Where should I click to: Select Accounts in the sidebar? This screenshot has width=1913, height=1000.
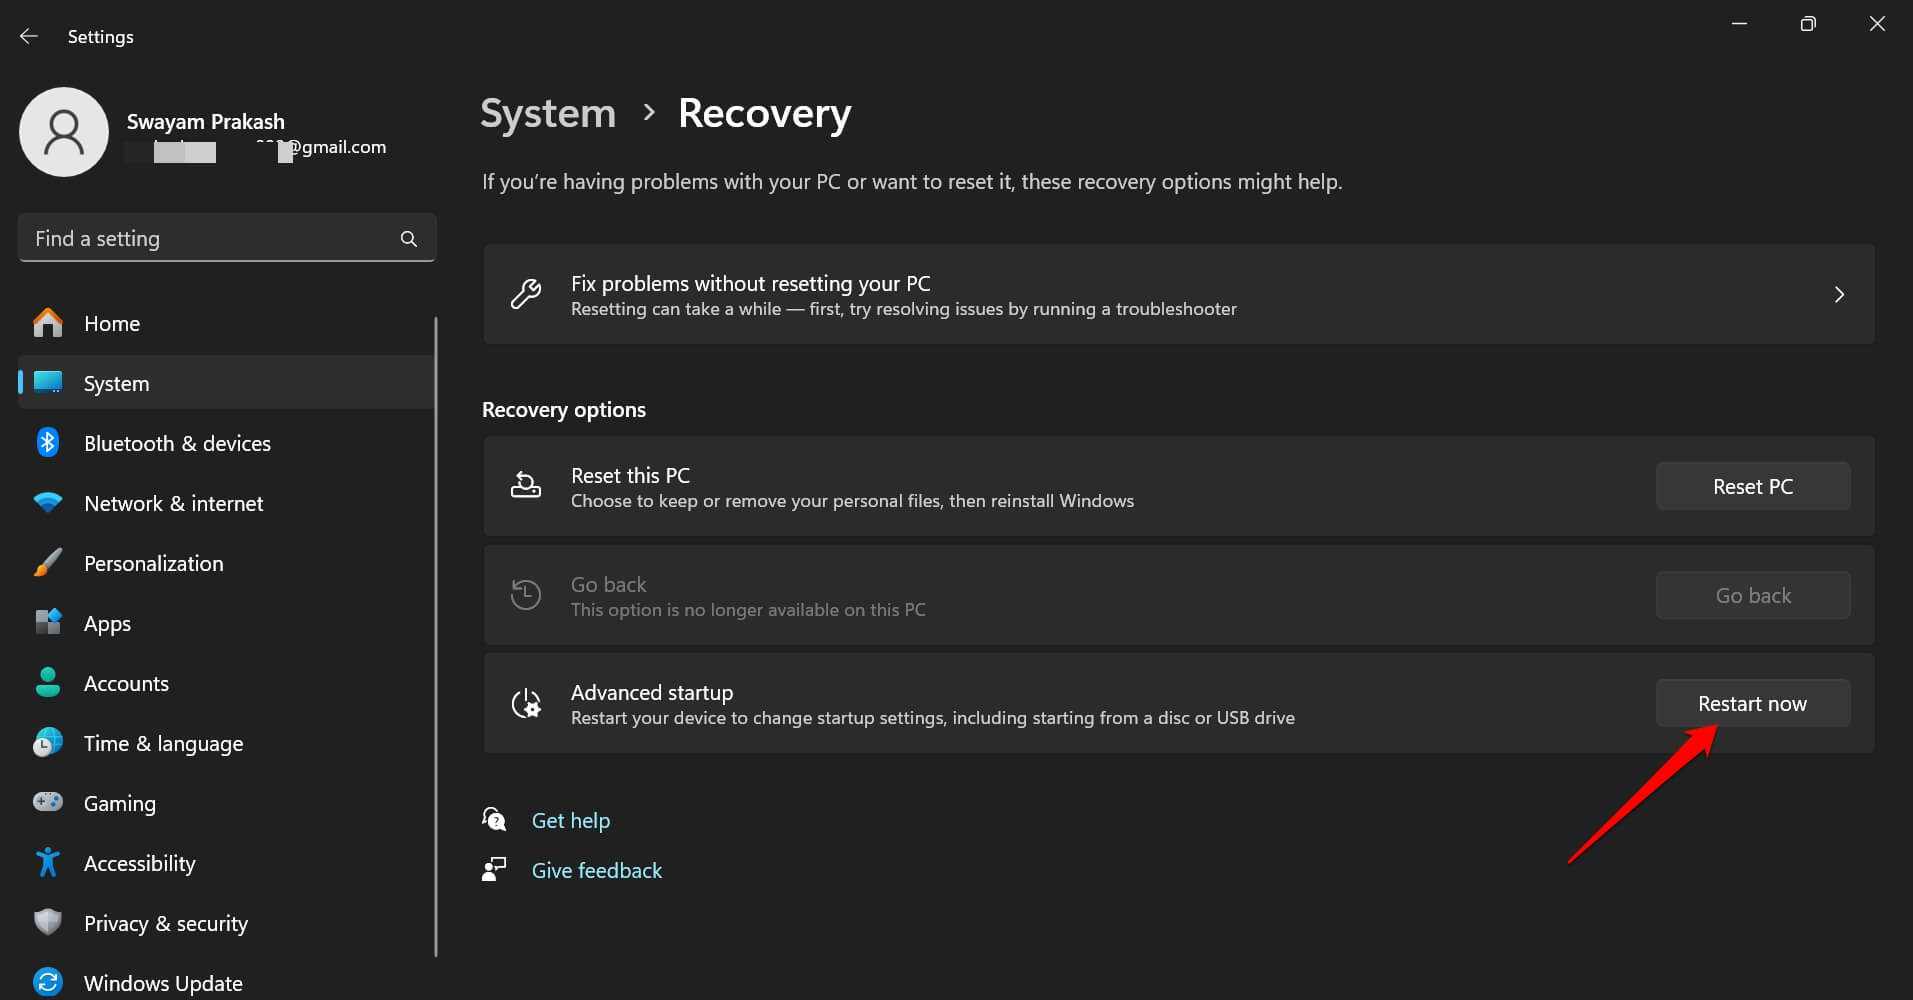pos(227,683)
